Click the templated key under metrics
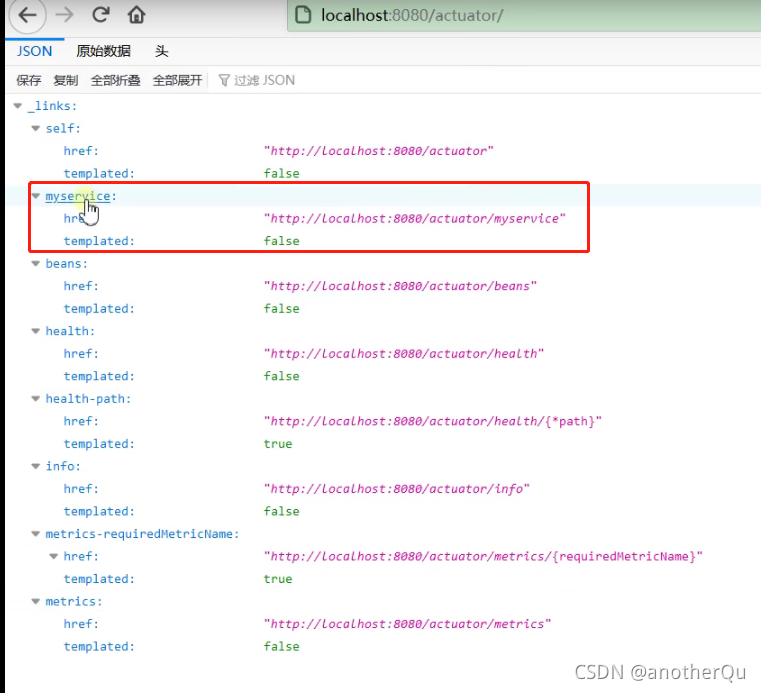 99,646
